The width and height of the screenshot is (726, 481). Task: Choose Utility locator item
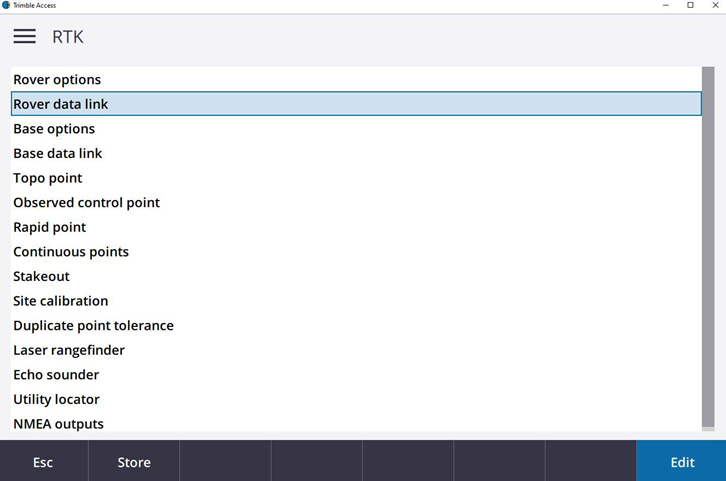tap(56, 399)
